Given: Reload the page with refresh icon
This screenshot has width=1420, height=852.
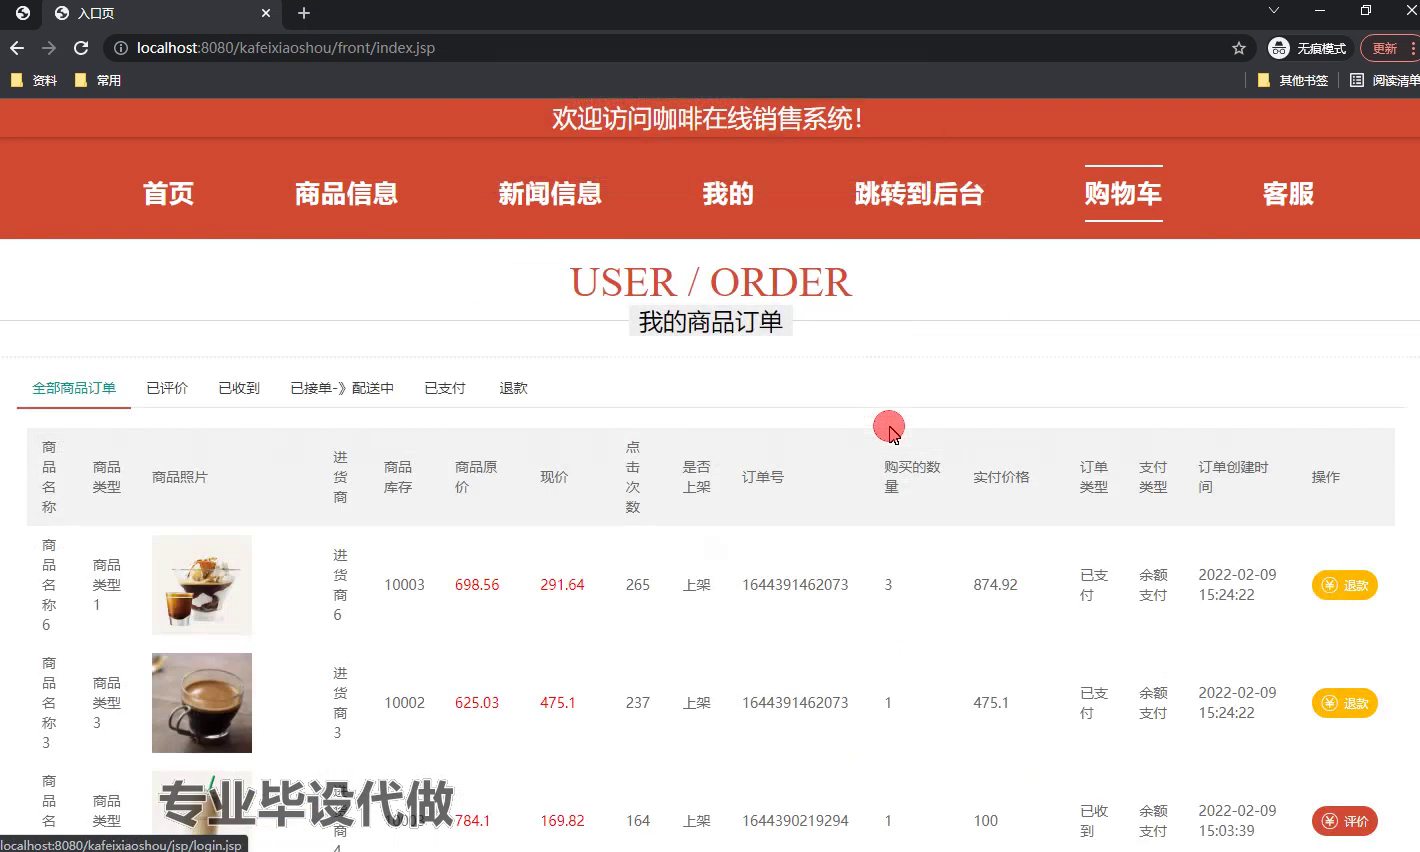Looking at the screenshot, I should [81, 48].
